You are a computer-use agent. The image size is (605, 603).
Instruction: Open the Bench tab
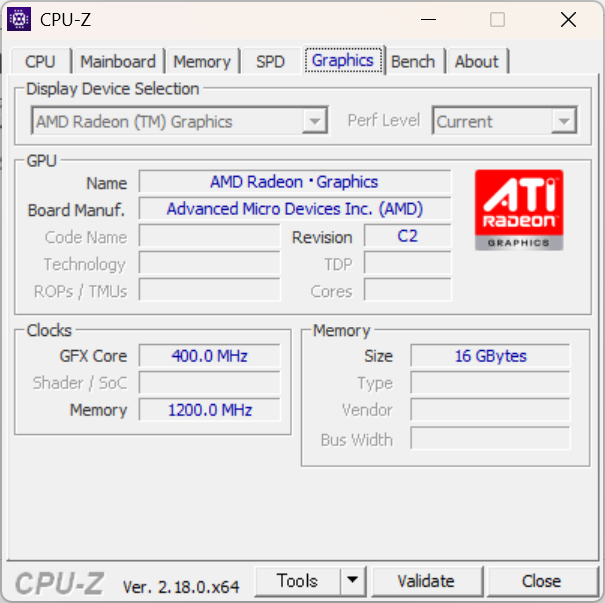pos(413,62)
